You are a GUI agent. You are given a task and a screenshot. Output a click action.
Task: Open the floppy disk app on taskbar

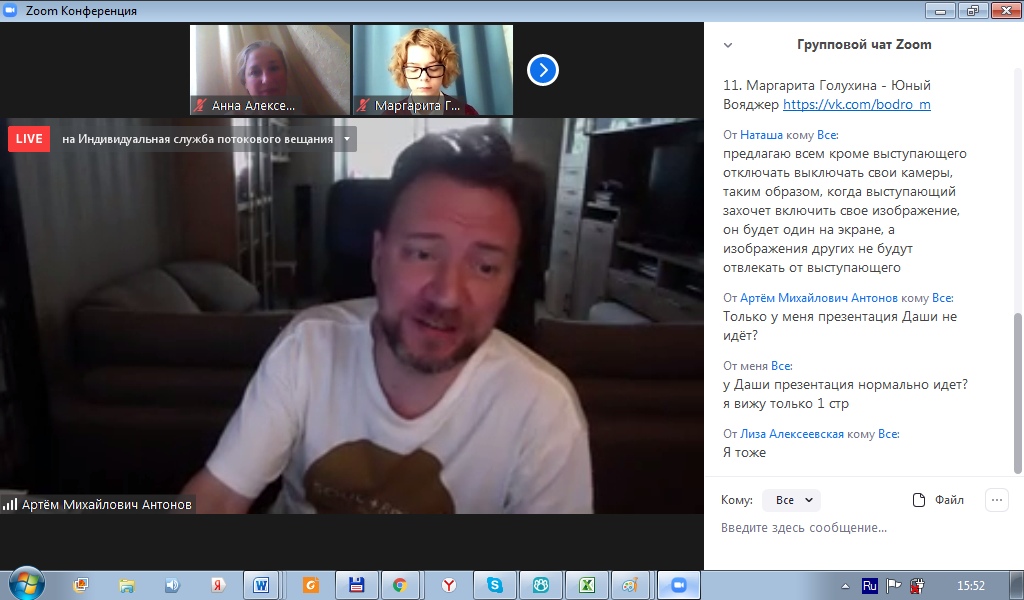click(x=355, y=585)
